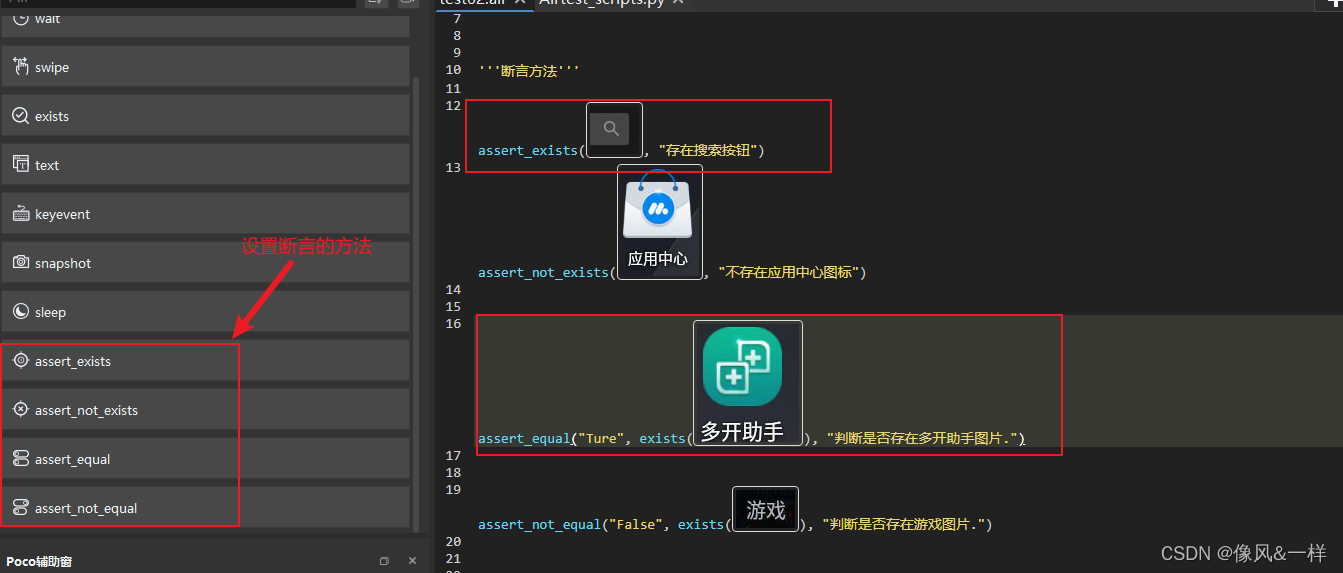Image resolution: width=1343 pixels, height=573 pixels.
Task: Choose the text input command
Action: 205,165
